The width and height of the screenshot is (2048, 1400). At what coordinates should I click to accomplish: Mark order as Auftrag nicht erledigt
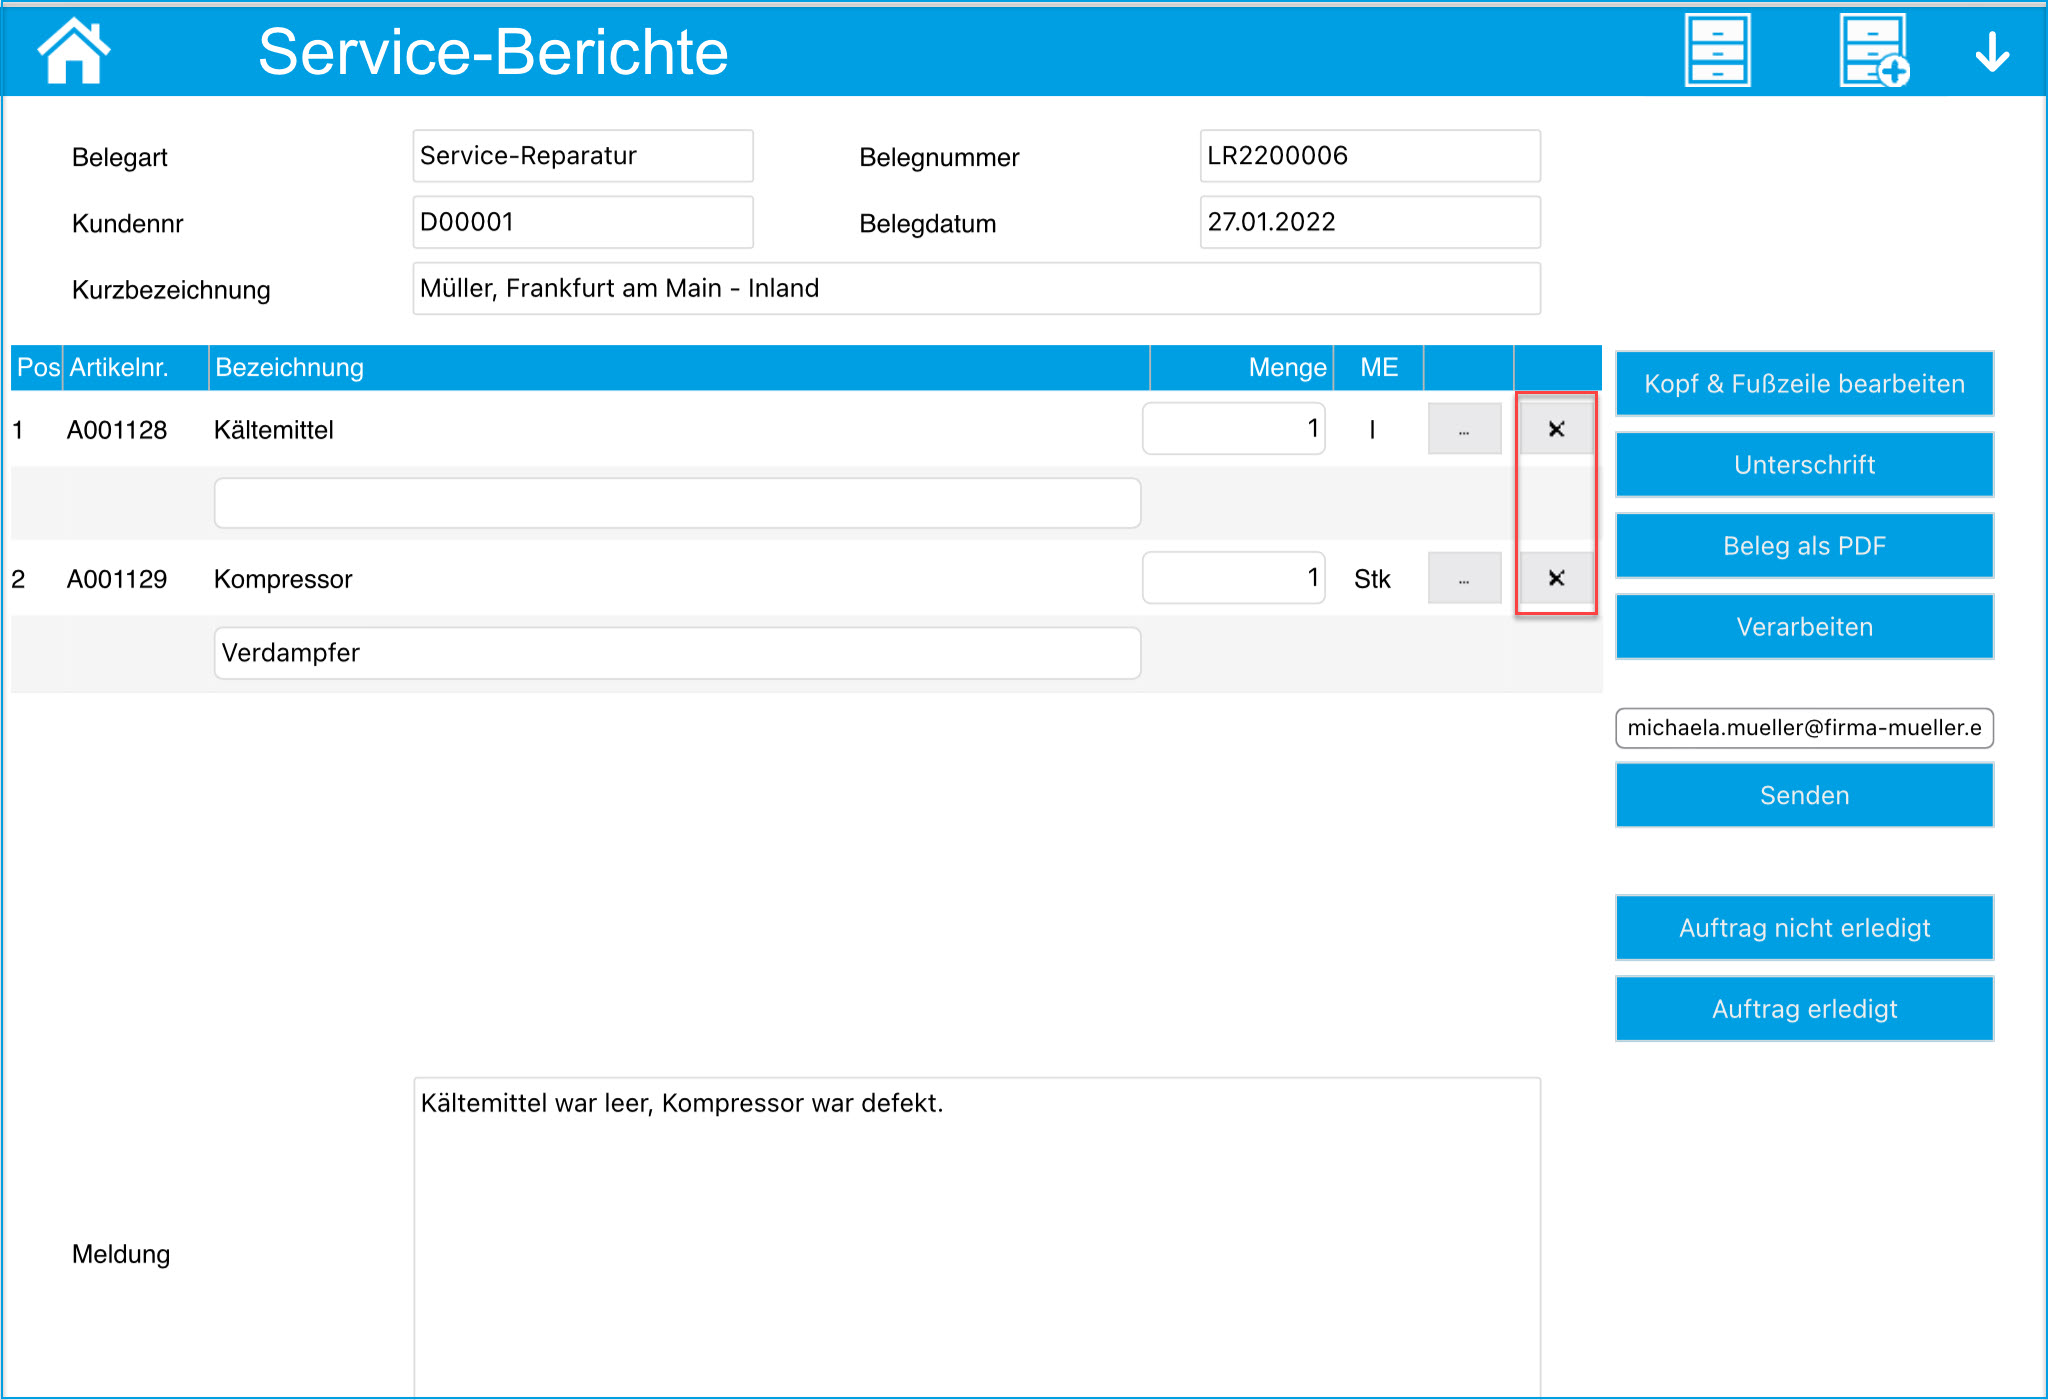(1804, 928)
